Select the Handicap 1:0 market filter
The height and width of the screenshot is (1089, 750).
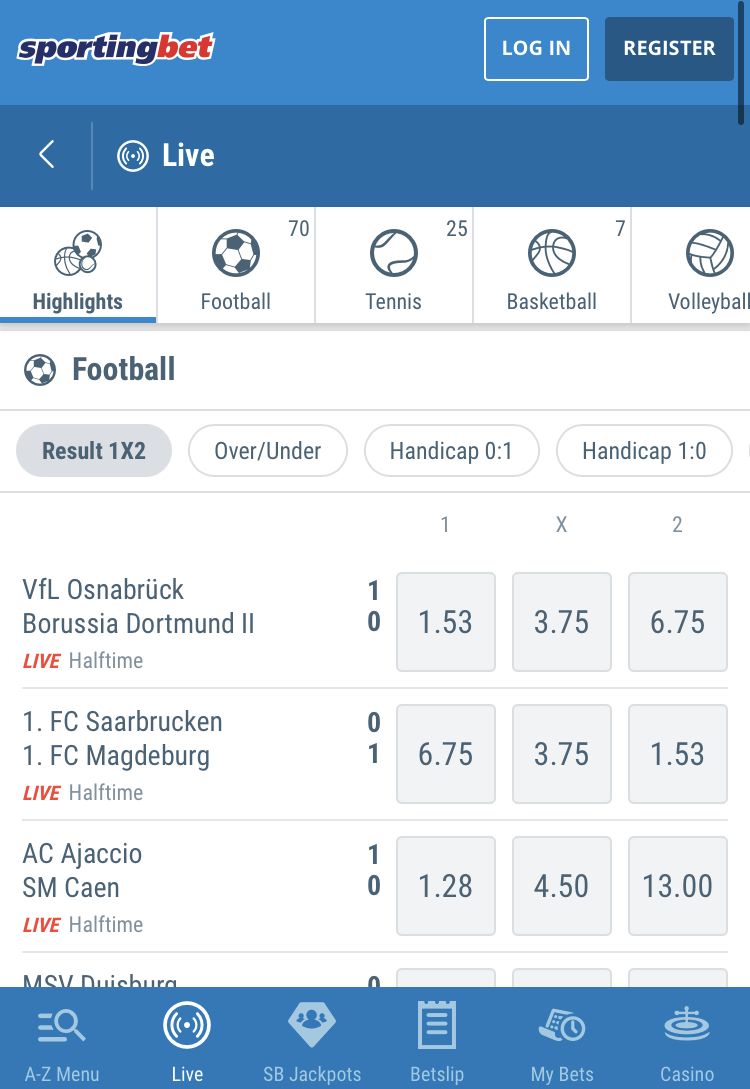(644, 451)
